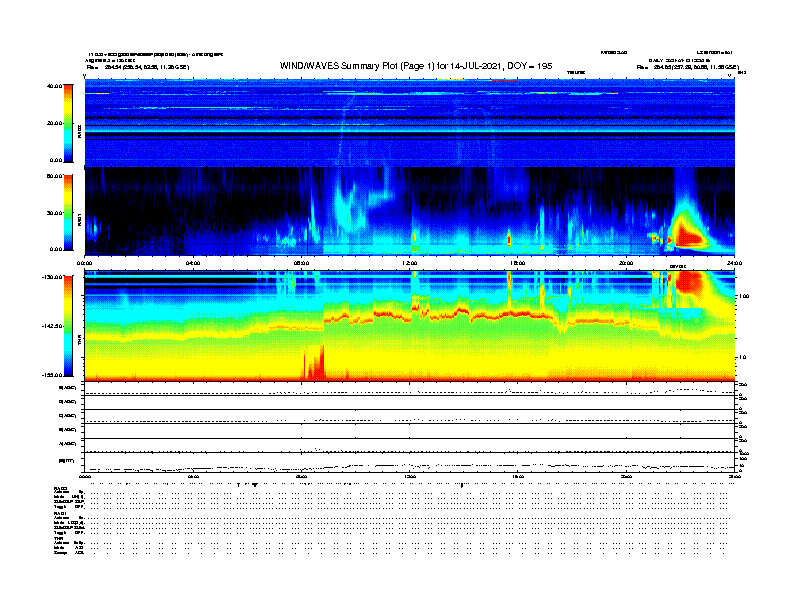This screenshot has height=612, width=792.
Task: Click the RAD2 color scale bar
Action: tap(68, 123)
